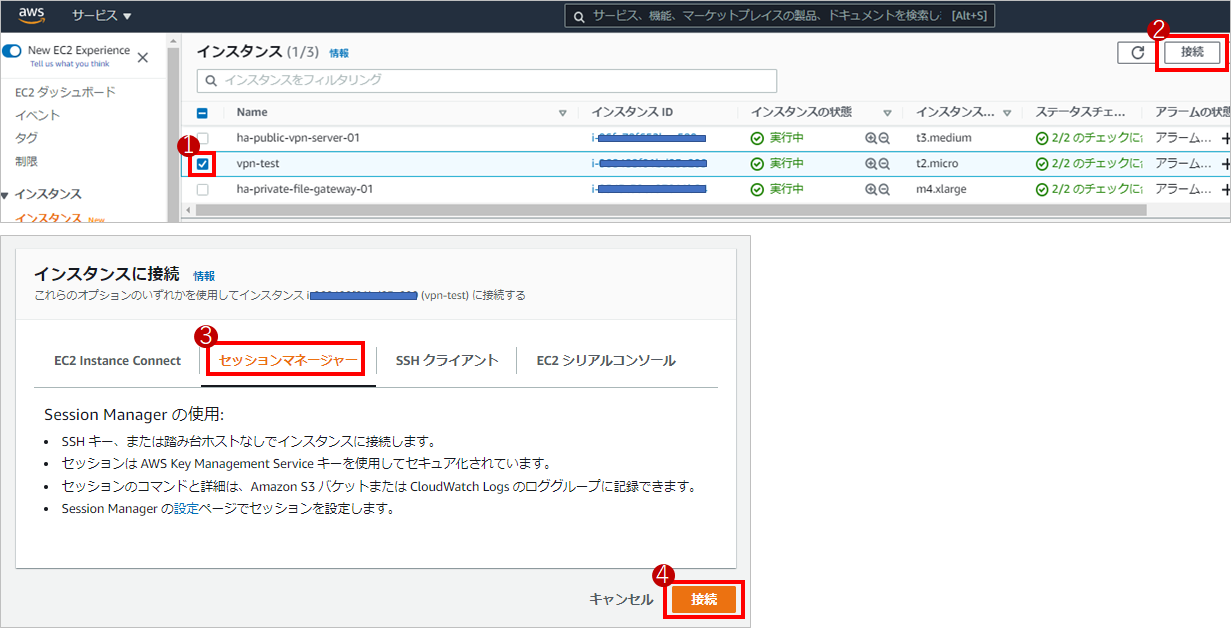This screenshot has width=1231, height=628.
Task: Add alarm plus icon on ha-private-file-gateway-01 row
Action: tap(1226, 188)
